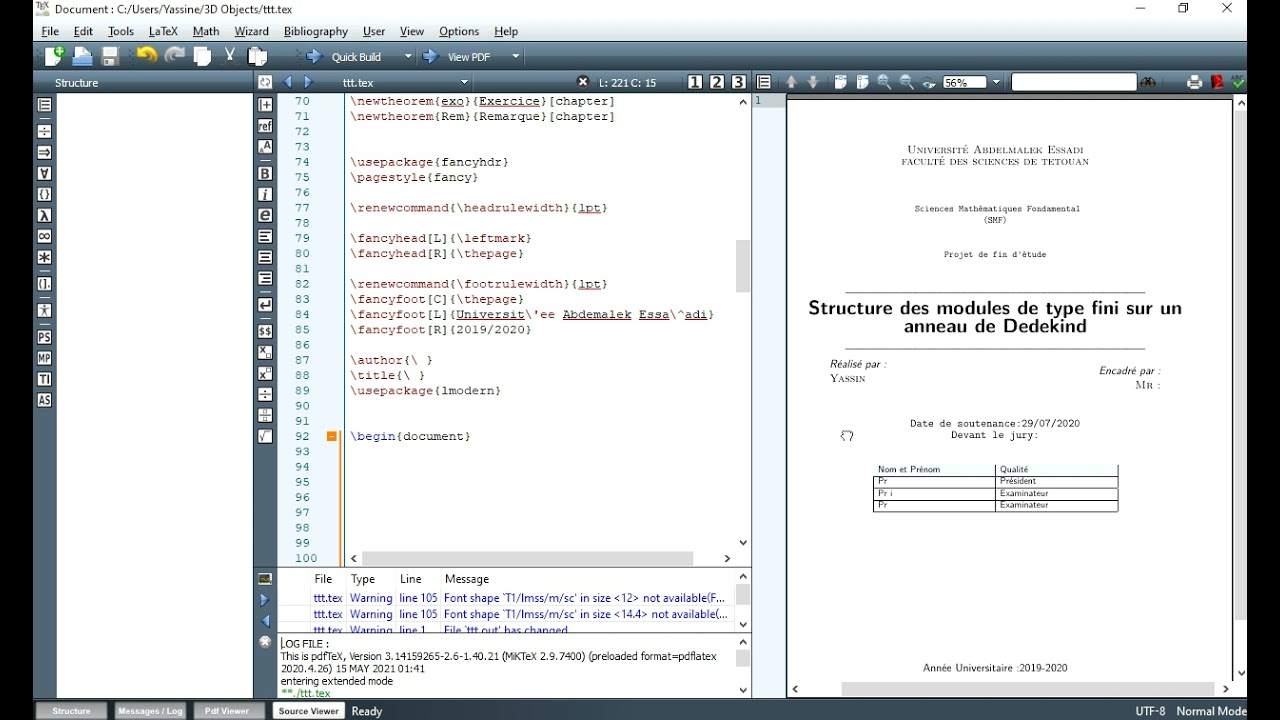Open PDF in external viewer
This screenshot has width=1280, height=720.
click(x=1217, y=82)
